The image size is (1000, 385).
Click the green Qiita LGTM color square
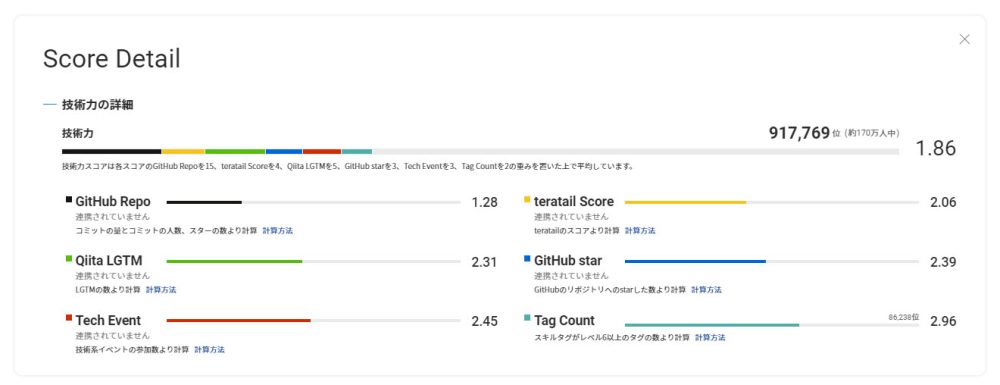tap(69, 259)
